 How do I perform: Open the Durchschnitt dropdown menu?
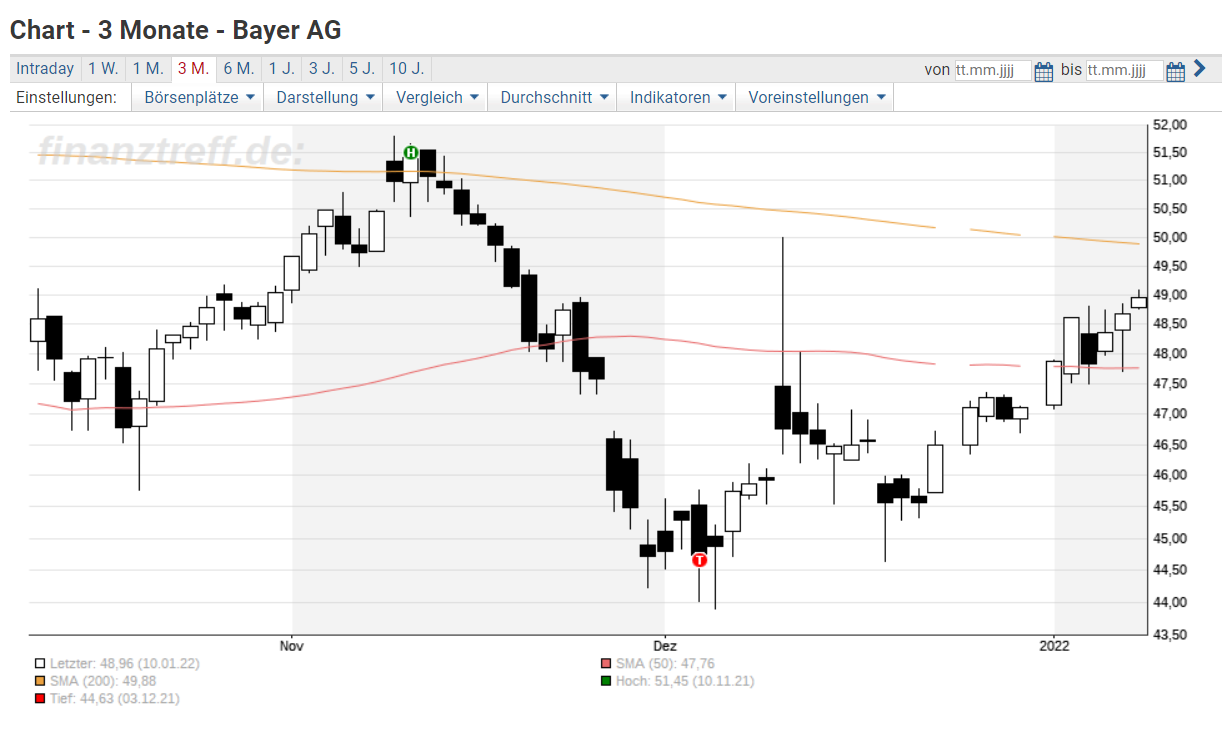(553, 98)
